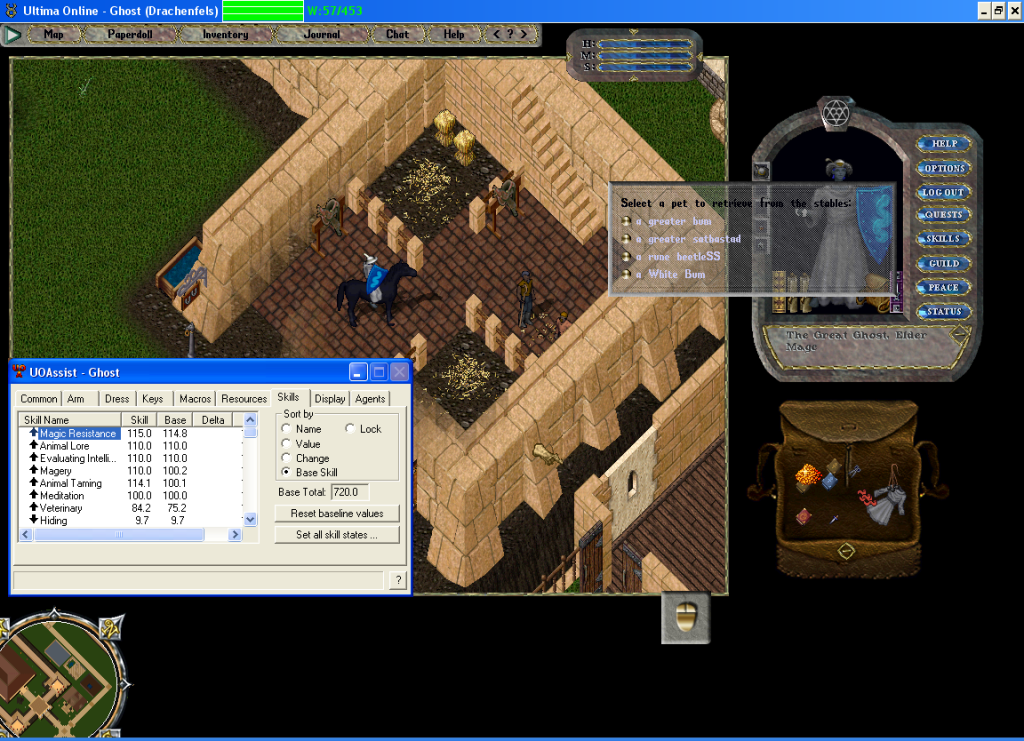Open the Agents tab in UOAssist

(x=370, y=398)
